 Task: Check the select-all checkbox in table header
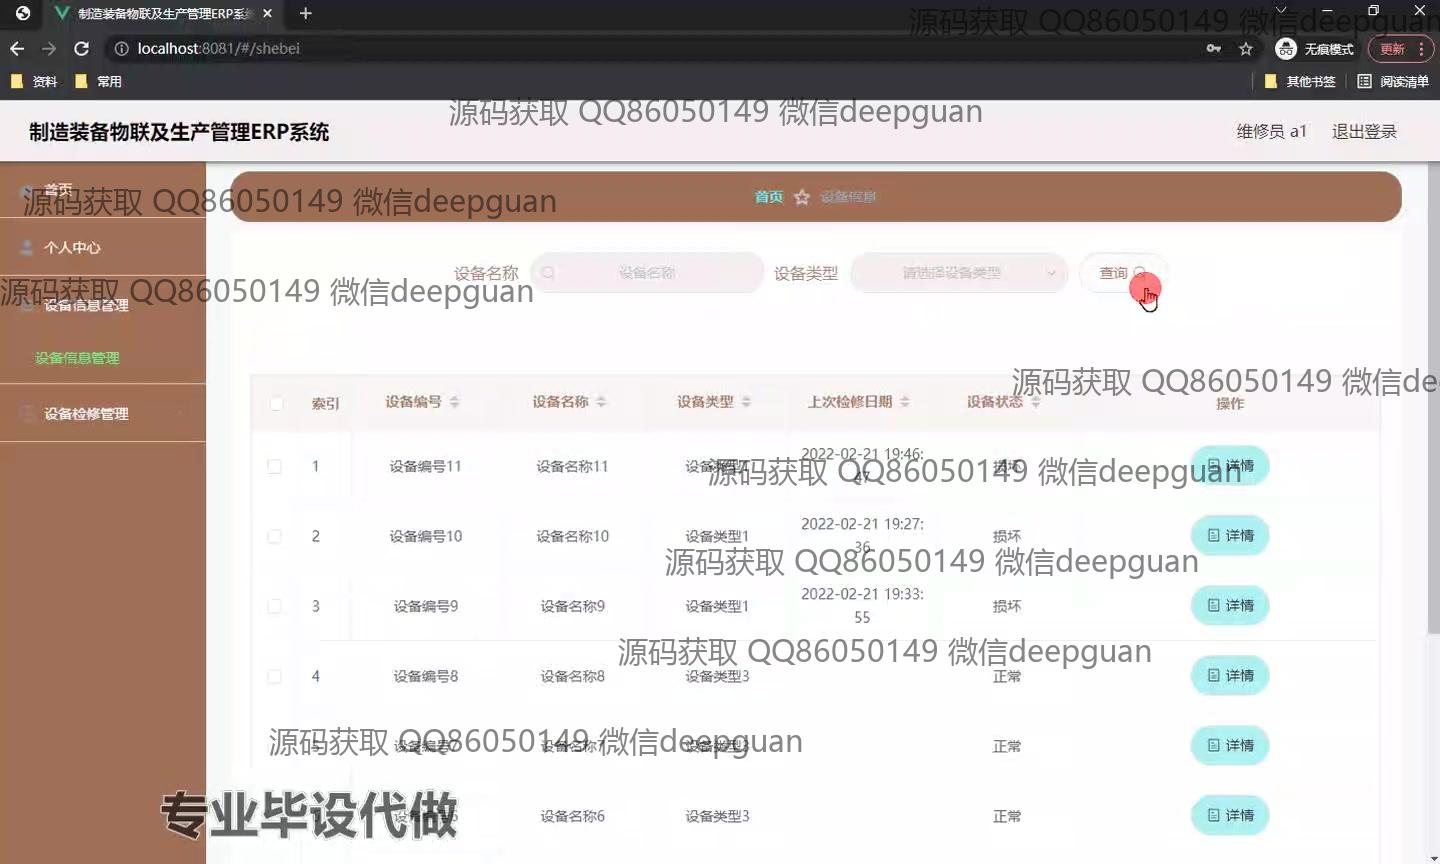click(x=276, y=403)
